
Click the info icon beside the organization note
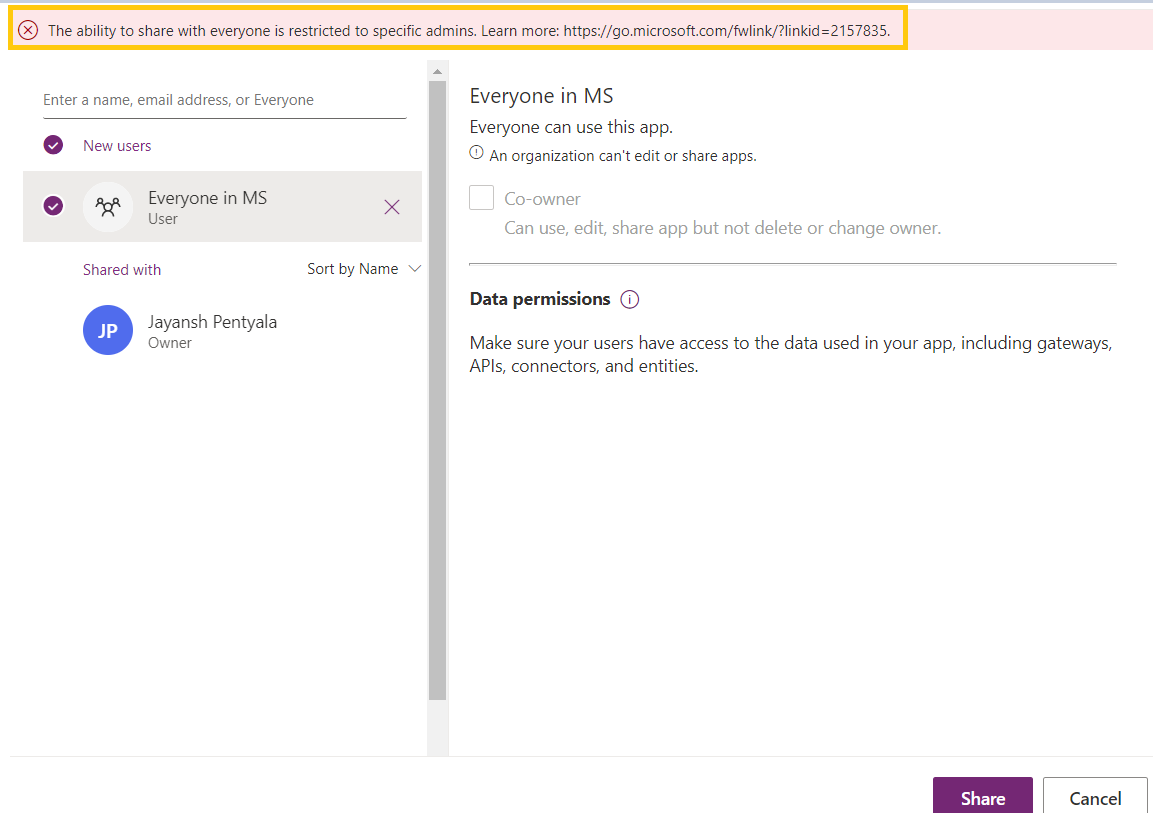tap(477, 154)
